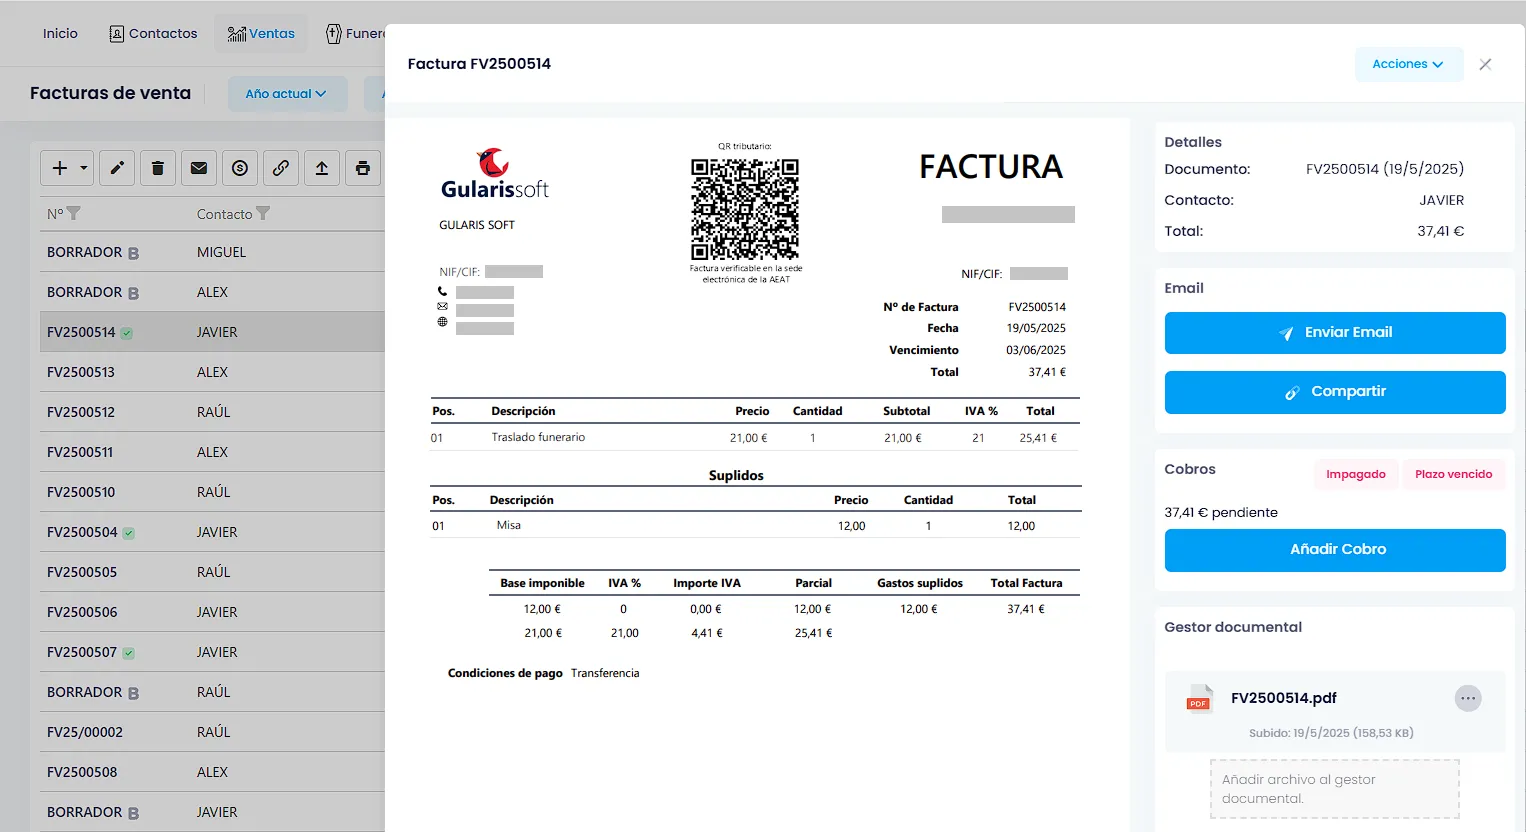Select invoice row FV2500512
Screen dimensions: 1526x832
(212, 412)
